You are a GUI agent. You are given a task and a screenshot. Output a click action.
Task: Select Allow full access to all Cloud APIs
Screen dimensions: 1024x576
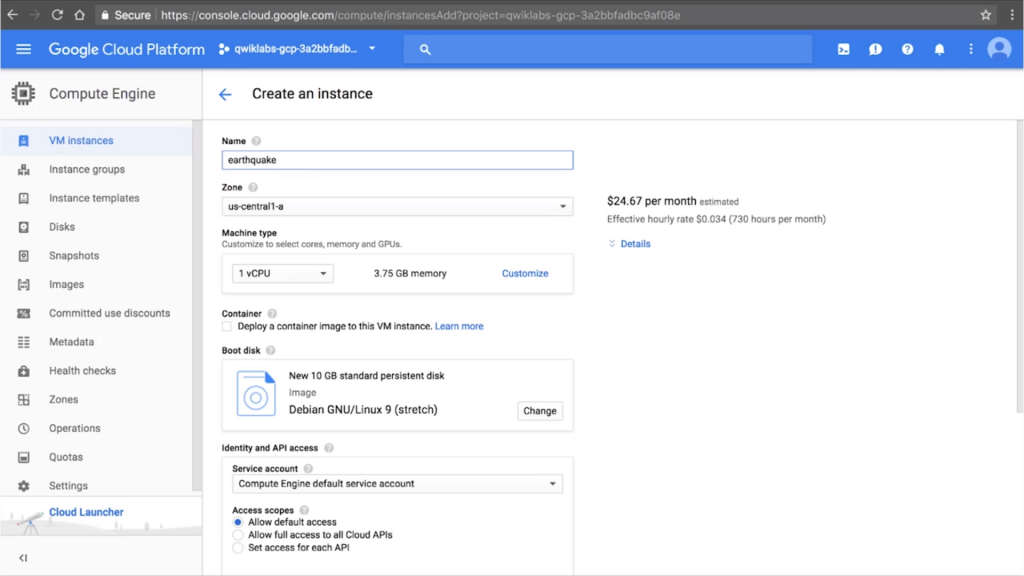point(238,535)
